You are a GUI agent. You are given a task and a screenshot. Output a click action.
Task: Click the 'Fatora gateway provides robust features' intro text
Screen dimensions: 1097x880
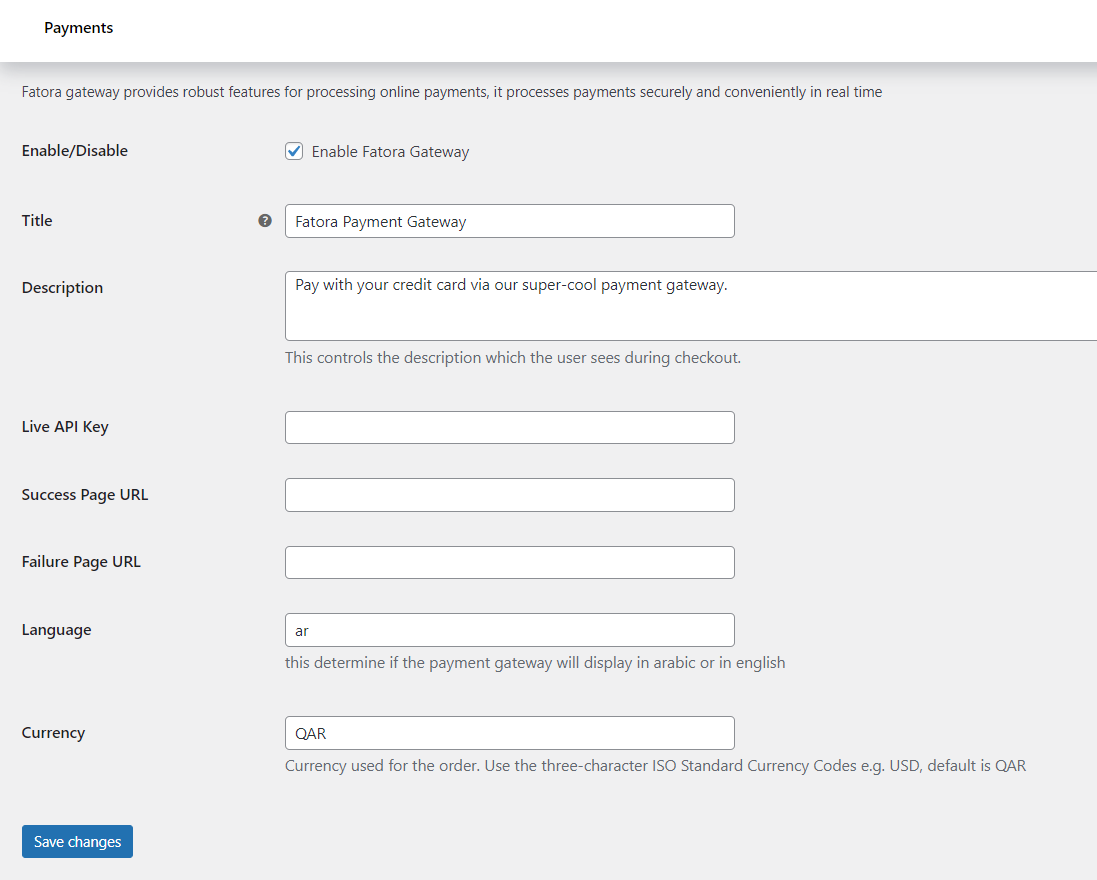click(452, 92)
